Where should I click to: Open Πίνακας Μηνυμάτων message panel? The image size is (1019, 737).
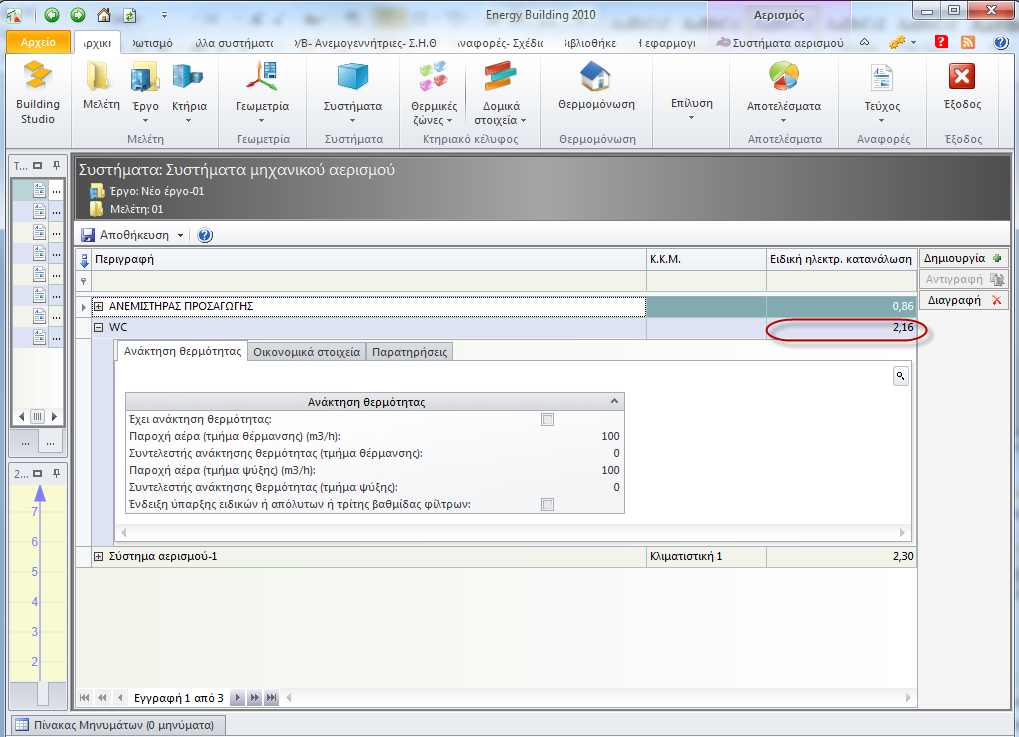click(118, 725)
